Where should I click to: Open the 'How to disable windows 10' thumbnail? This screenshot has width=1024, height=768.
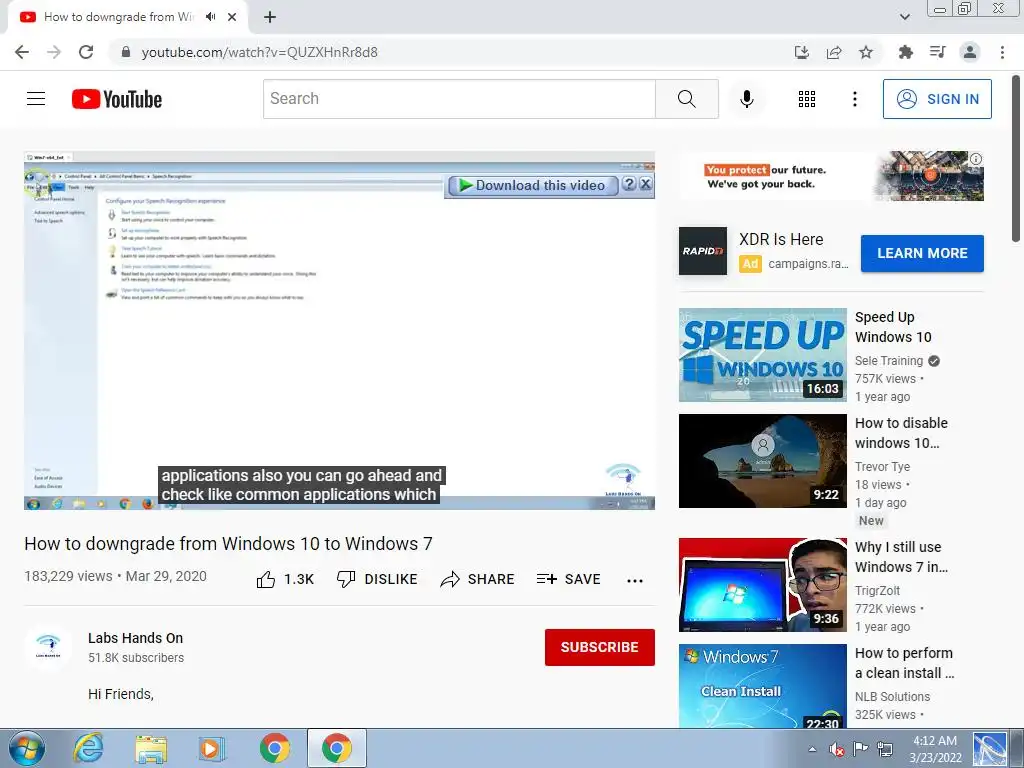pos(763,461)
